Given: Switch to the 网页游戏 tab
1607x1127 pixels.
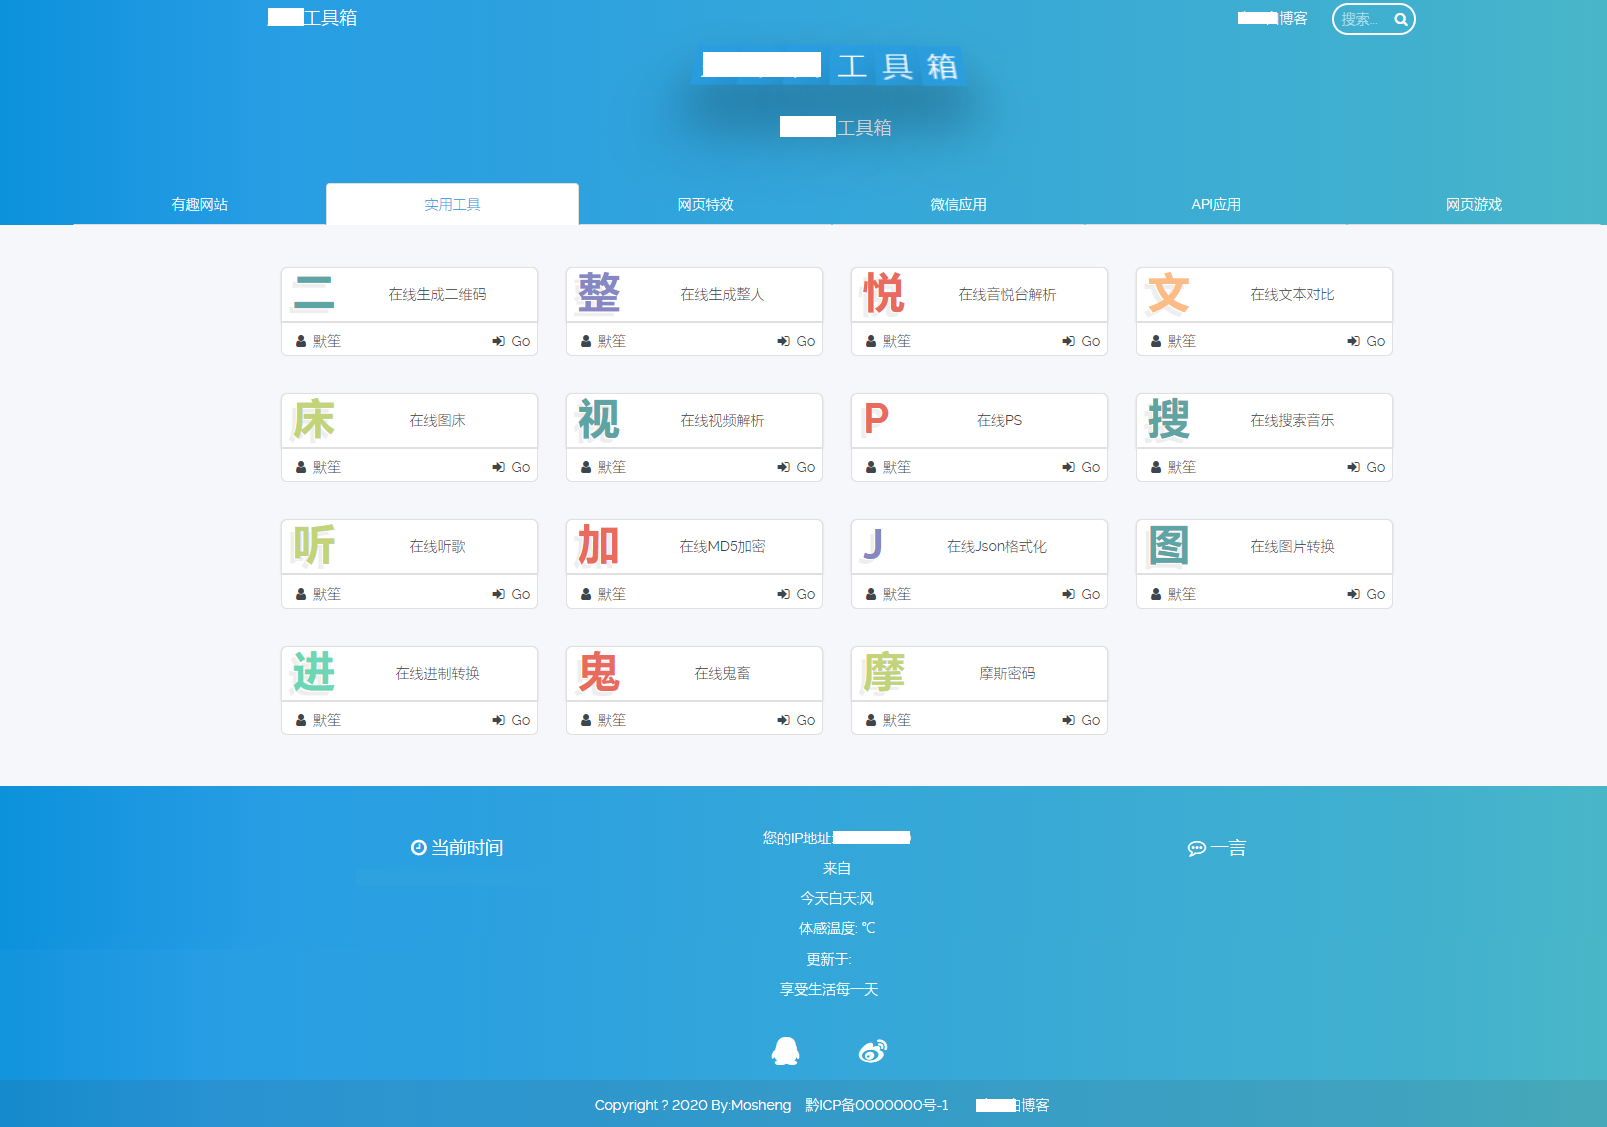Looking at the screenshot, I should coord(1474,204).
